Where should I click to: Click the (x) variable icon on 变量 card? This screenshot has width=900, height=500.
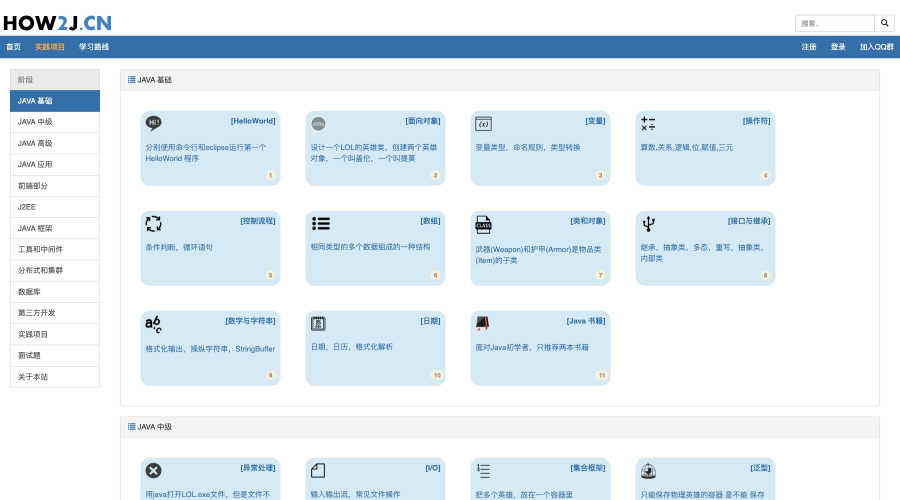(x=483, y=123)
